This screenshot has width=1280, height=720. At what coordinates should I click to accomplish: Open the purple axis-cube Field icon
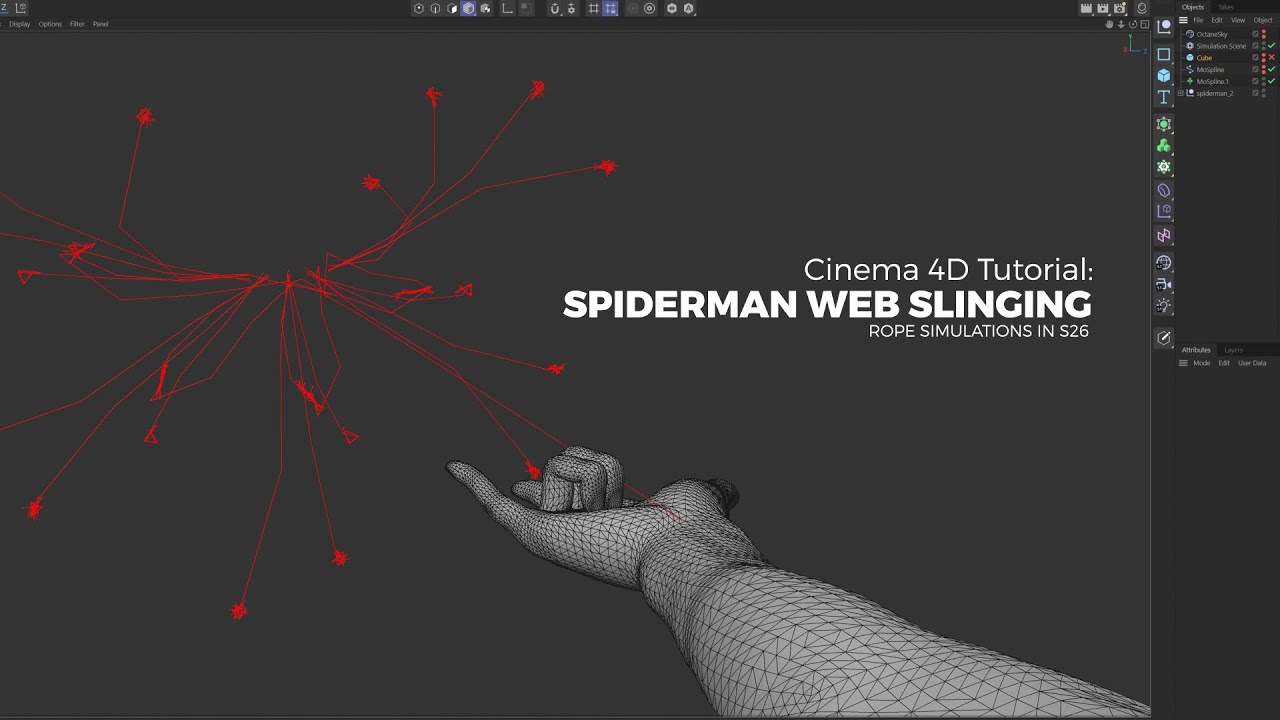click(1164, 212)
